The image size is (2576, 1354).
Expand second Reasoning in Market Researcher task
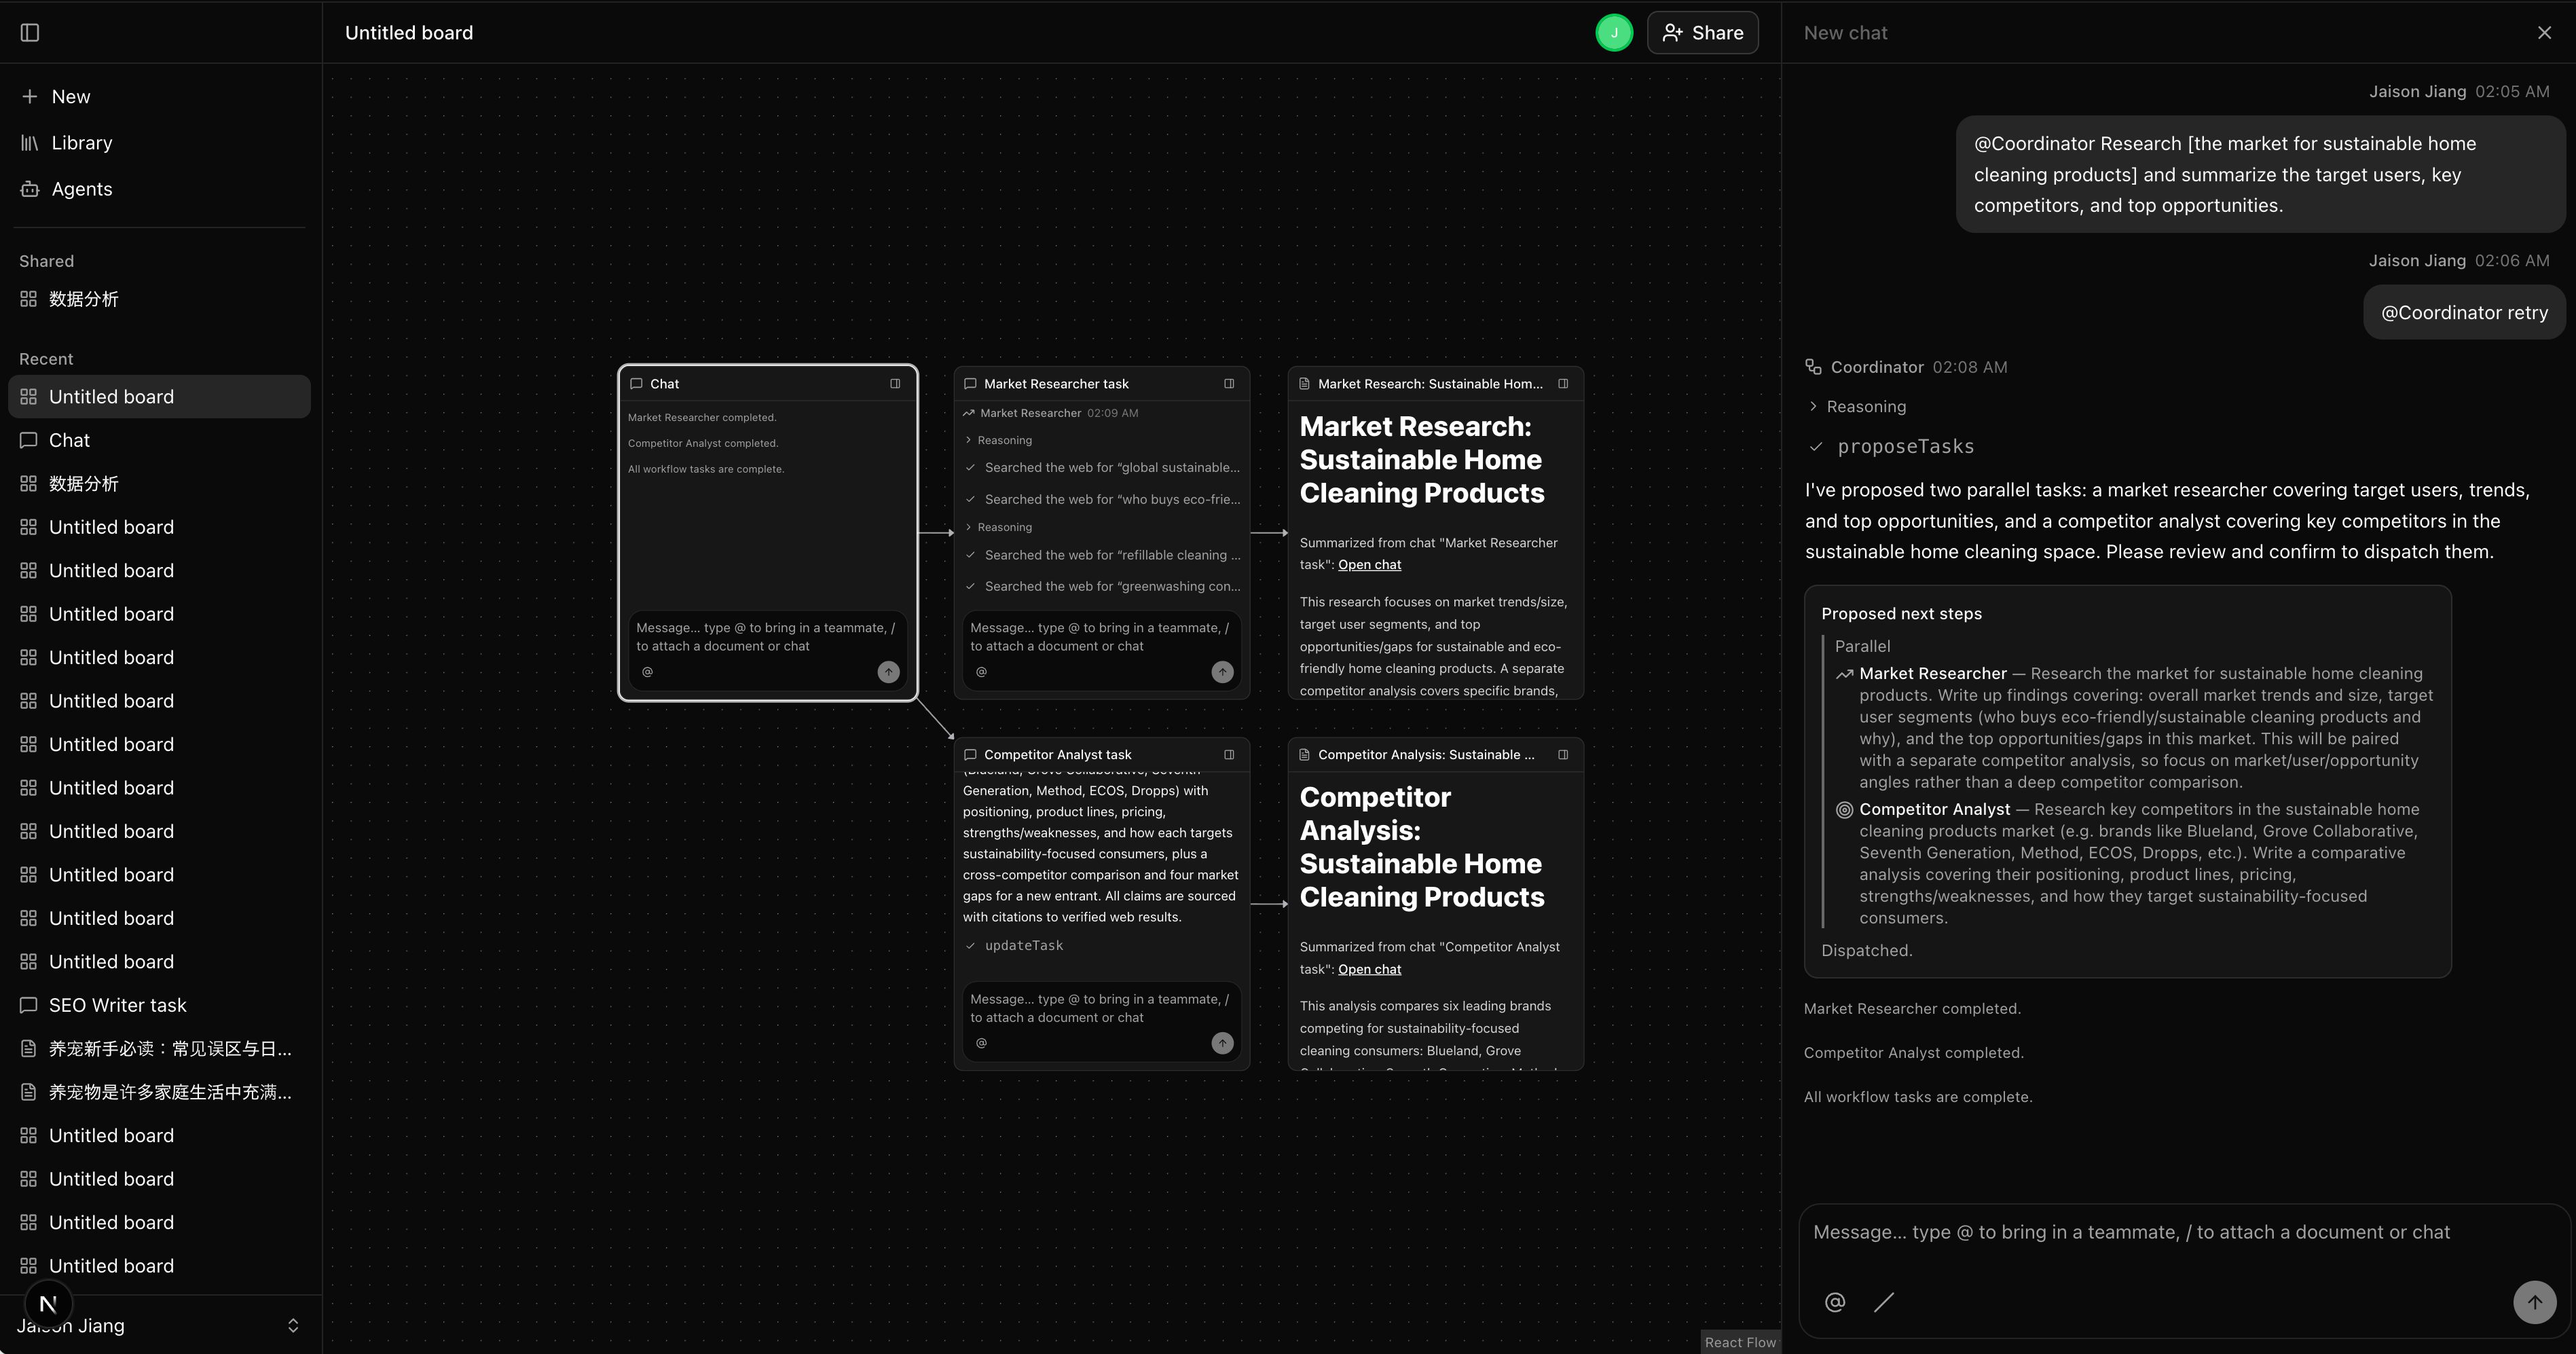[999, 528]
